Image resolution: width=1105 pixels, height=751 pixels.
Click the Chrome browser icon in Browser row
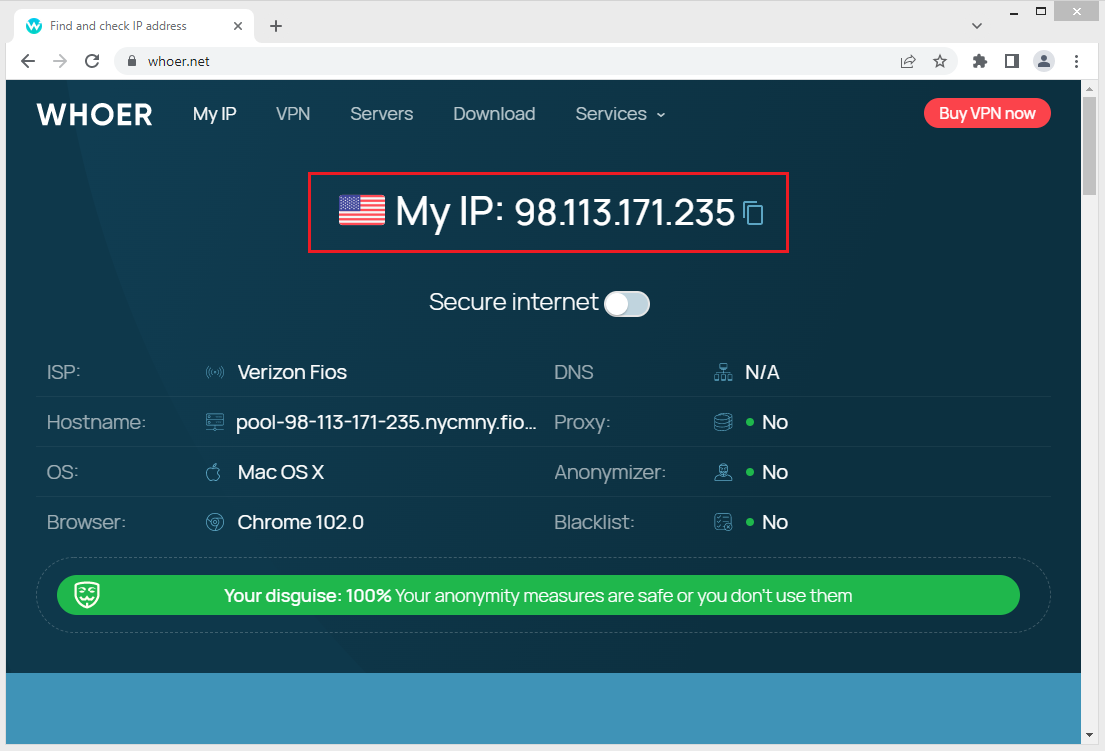click(215, 522)
